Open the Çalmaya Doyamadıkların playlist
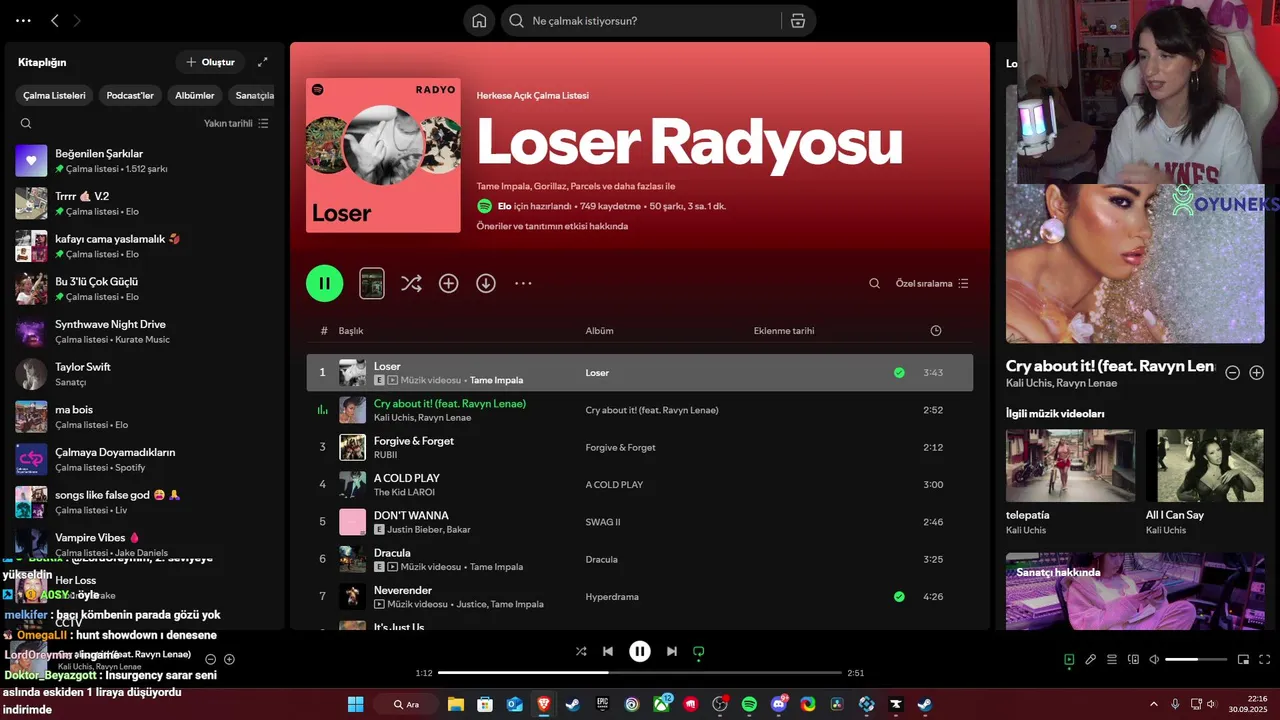 pos(145,460)
